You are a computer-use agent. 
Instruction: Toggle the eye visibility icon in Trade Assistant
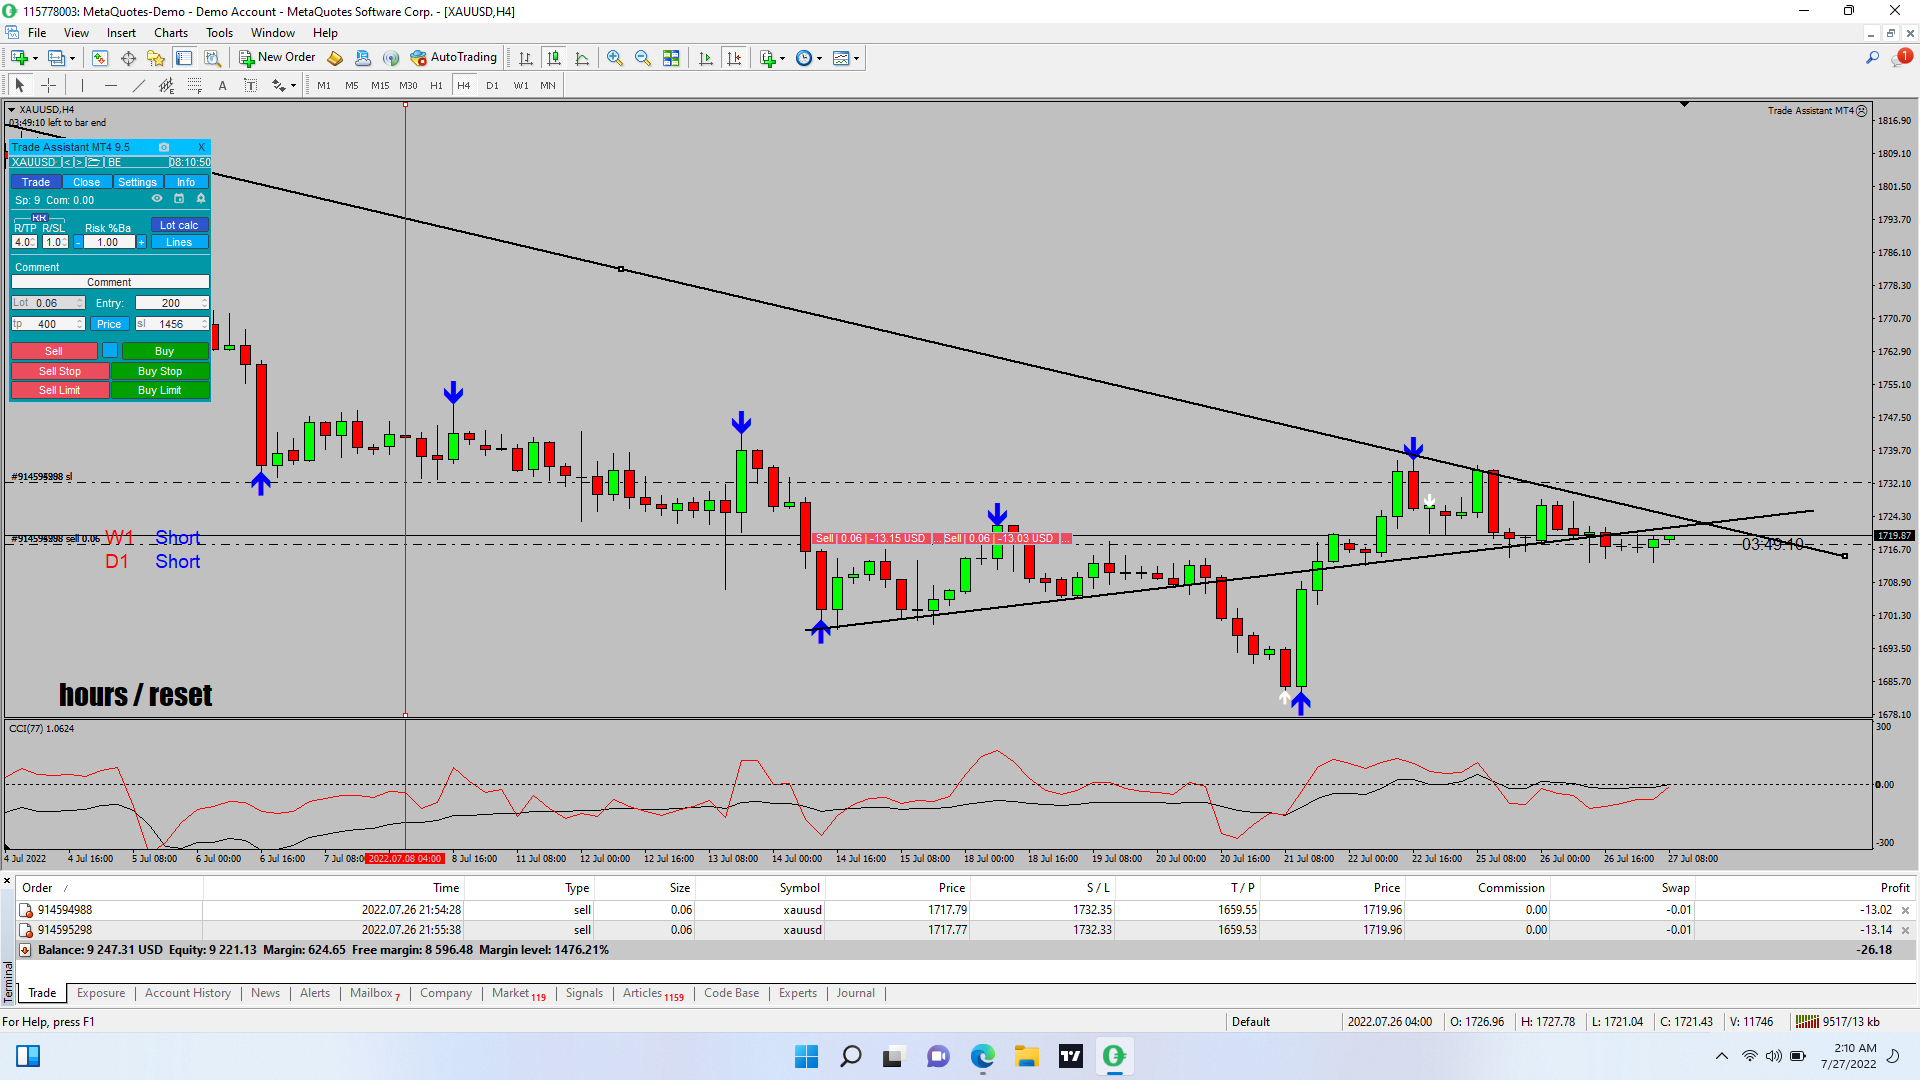point(157,199)
